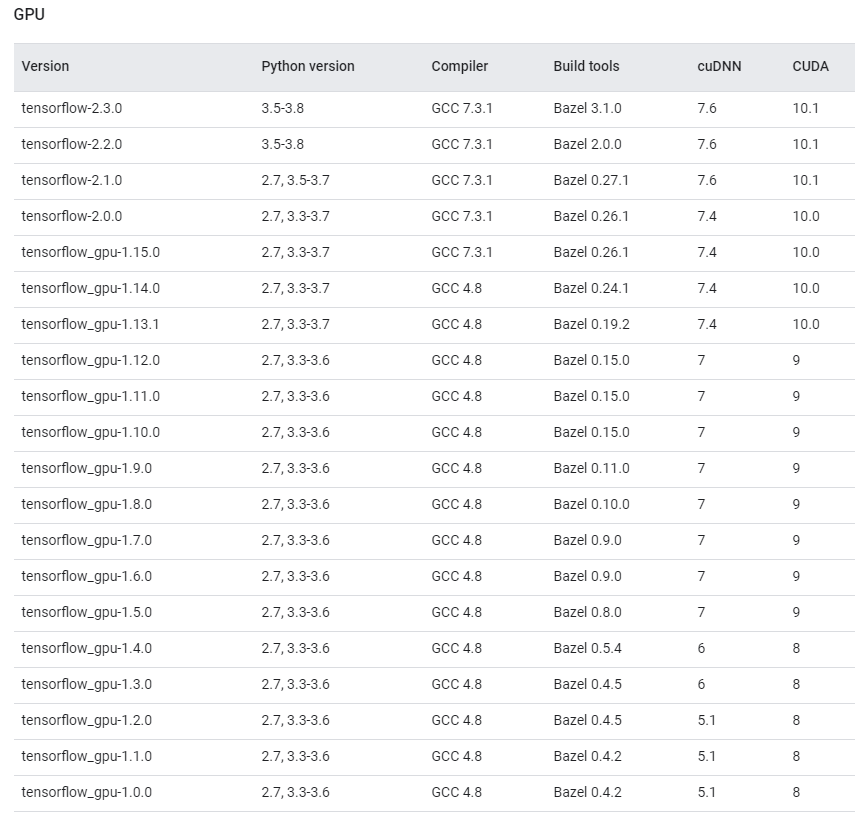
Task: Click 'GCC 7.3.1' in the tensorflow_gpu-1.15.0 row
Action: coord(461,252)
